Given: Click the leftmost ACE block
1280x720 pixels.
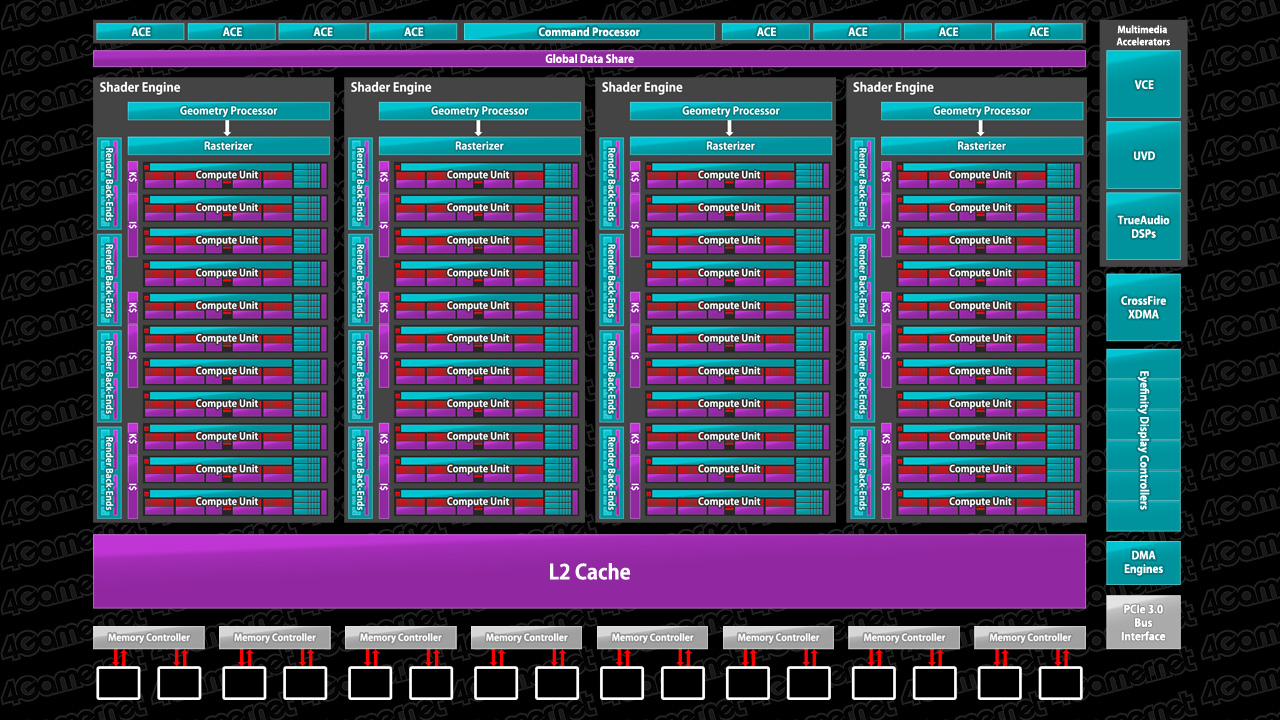Looking at the screenshot, I should point(141,32).
